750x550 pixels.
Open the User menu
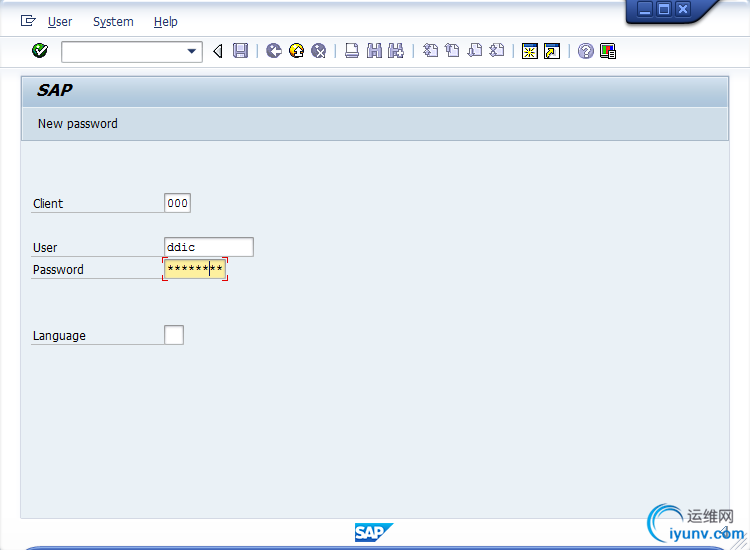(x=60, y=22)
